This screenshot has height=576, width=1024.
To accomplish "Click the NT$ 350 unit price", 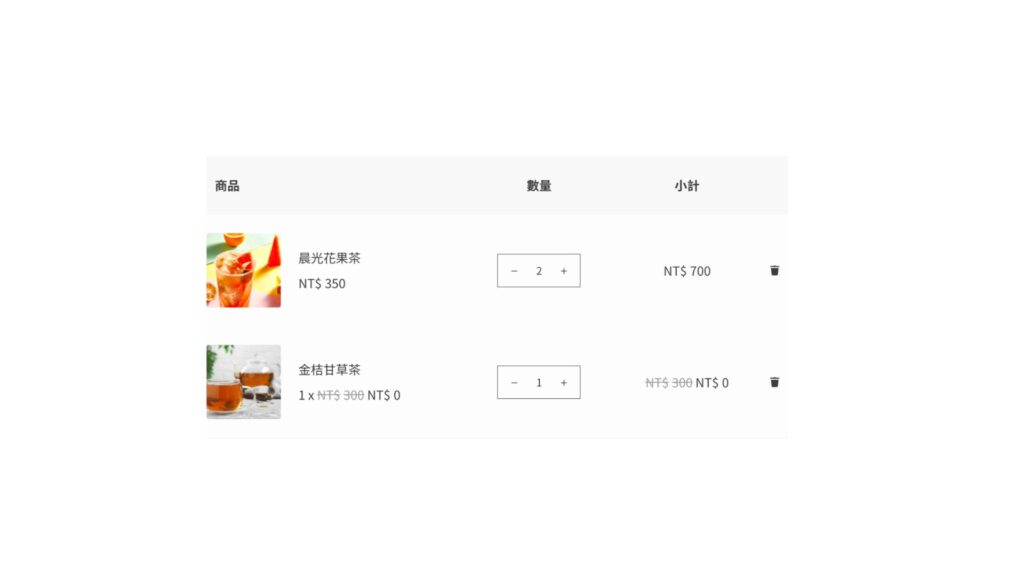I will 322,283.
